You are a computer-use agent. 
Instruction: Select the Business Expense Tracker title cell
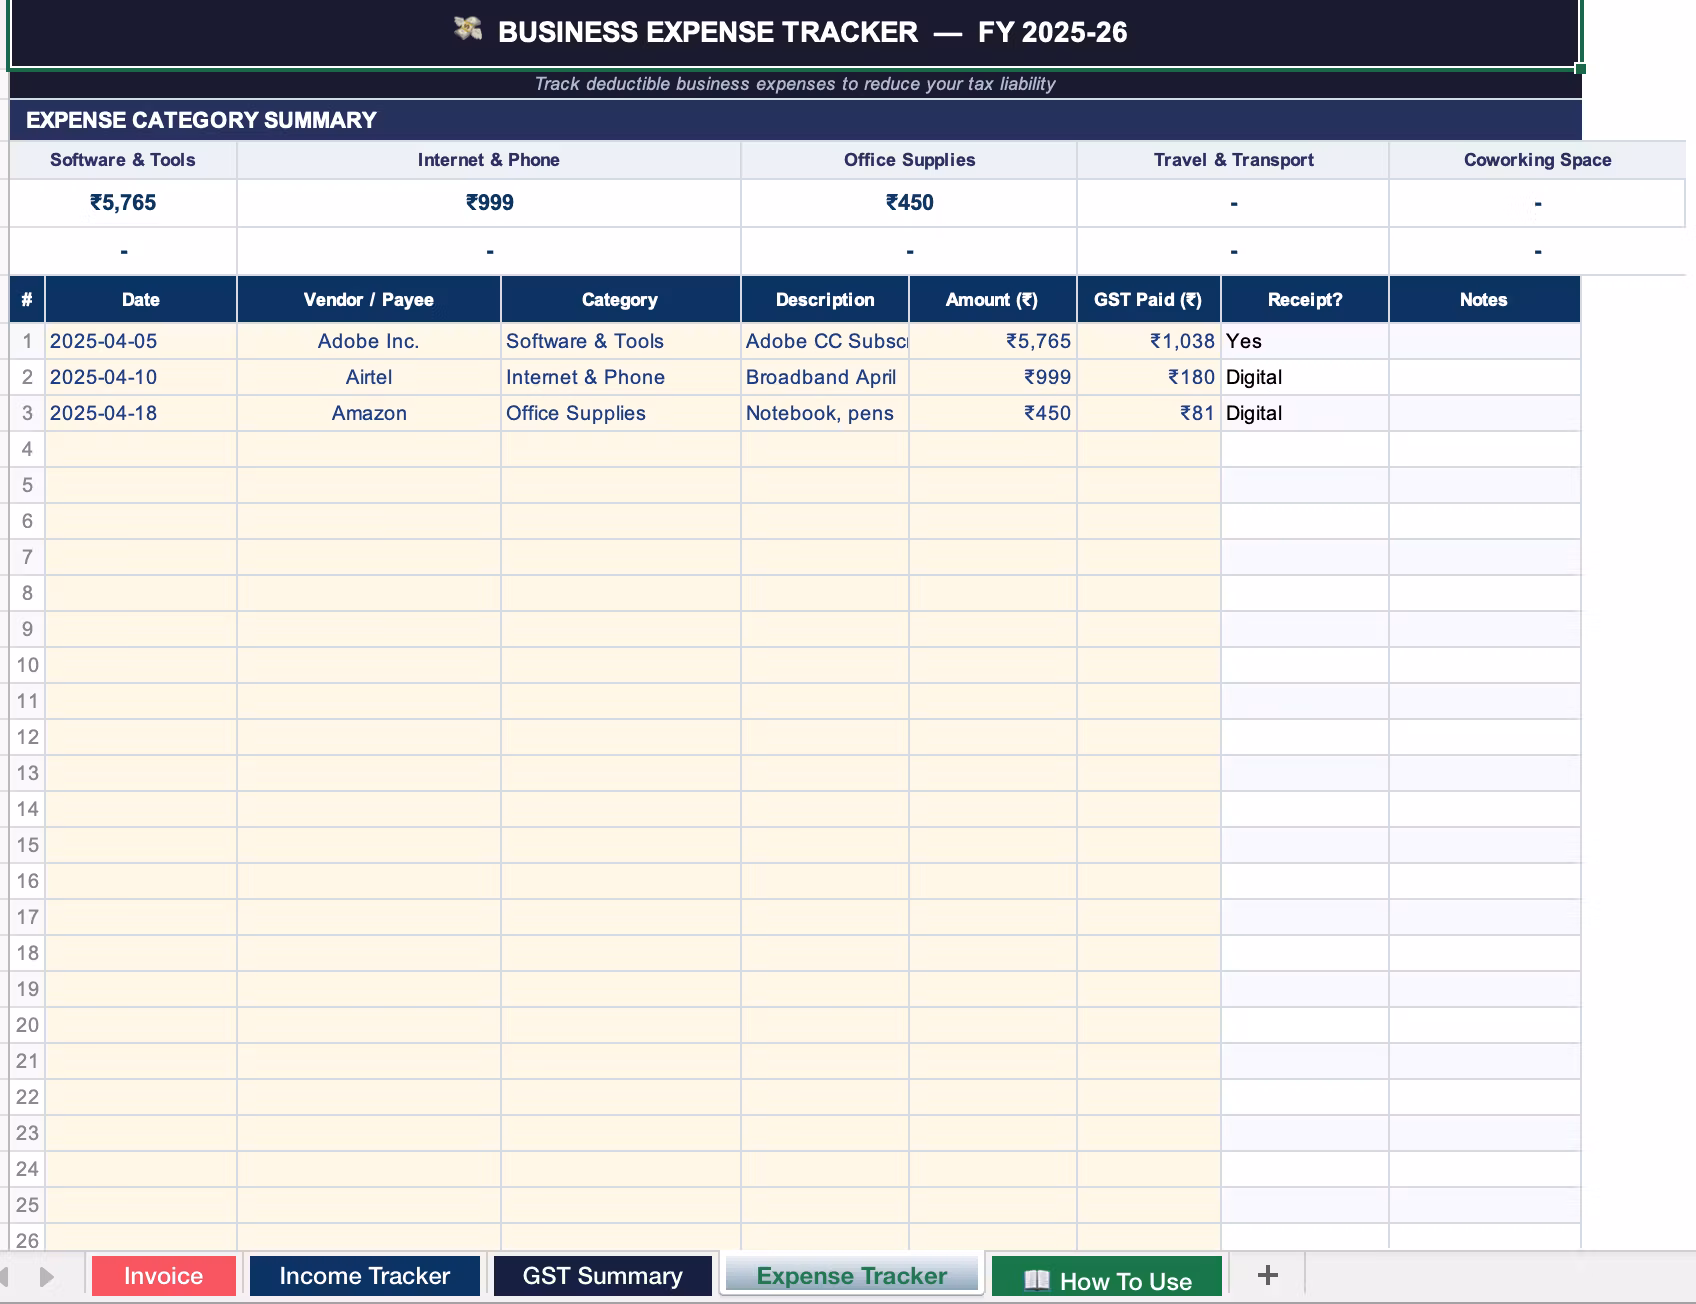[x=795, y=33]
